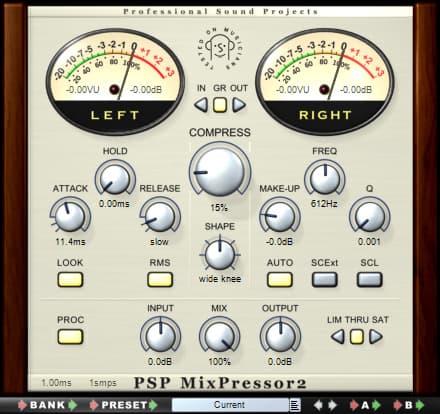Click the 1.00ms status readout
Screen dimensions: 440x414
(x=56, y=383)
